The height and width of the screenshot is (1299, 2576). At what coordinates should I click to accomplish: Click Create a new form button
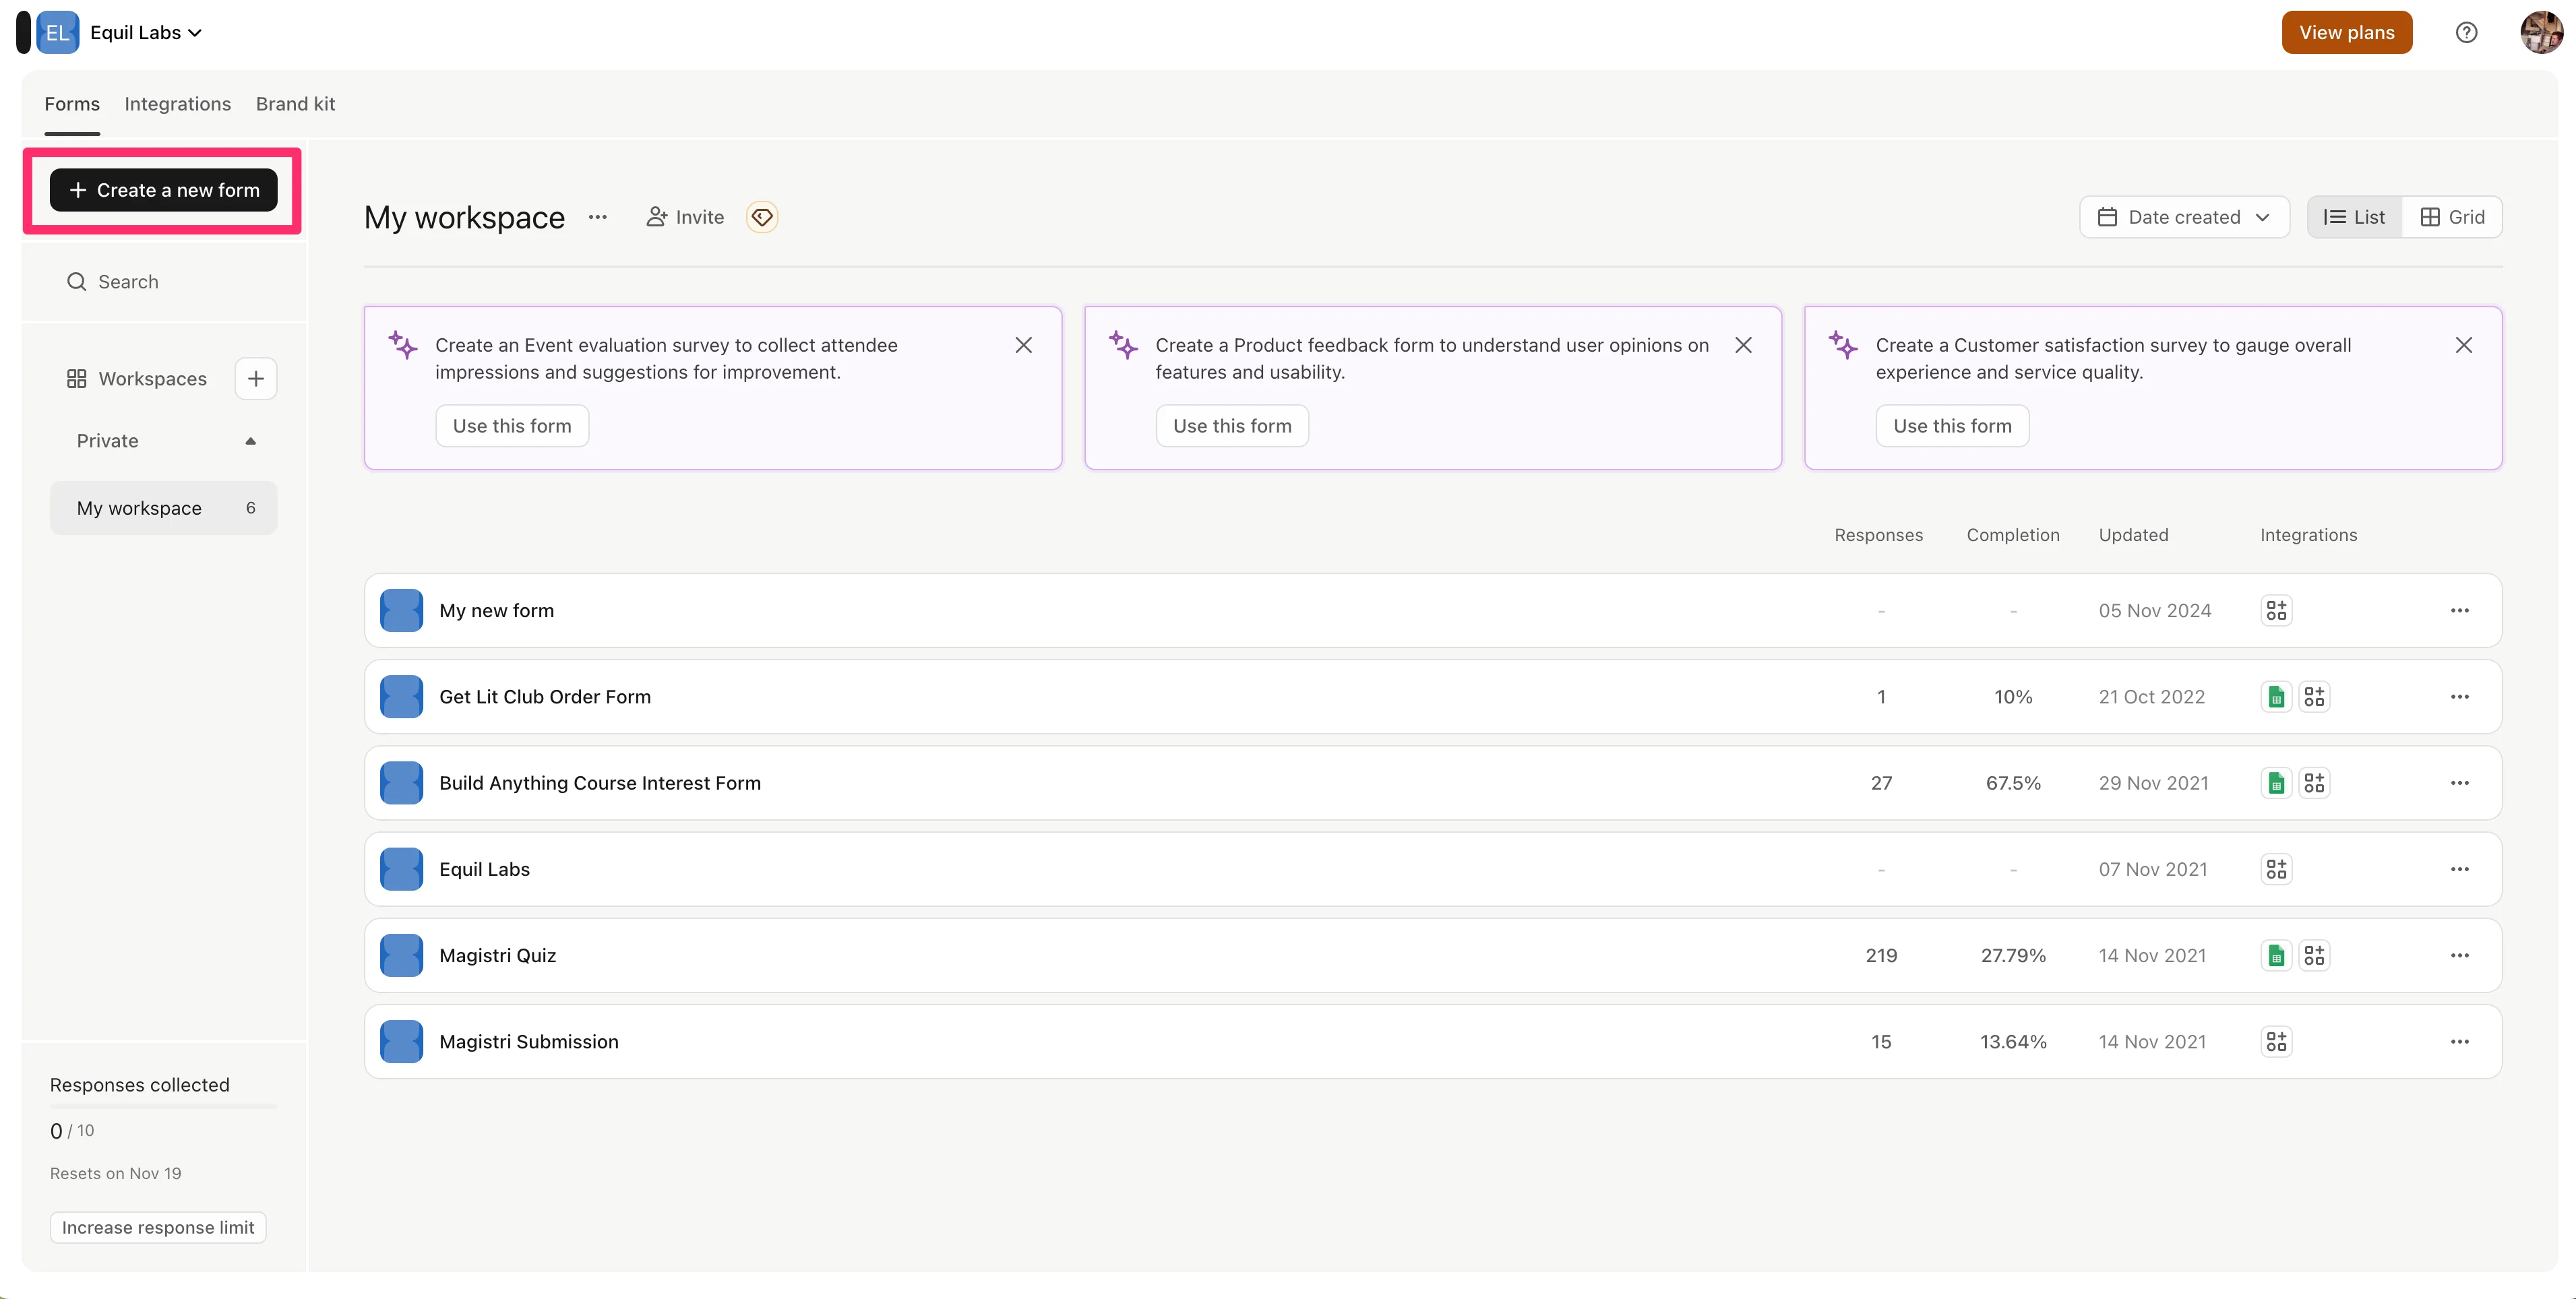click(x=164, y=190)
